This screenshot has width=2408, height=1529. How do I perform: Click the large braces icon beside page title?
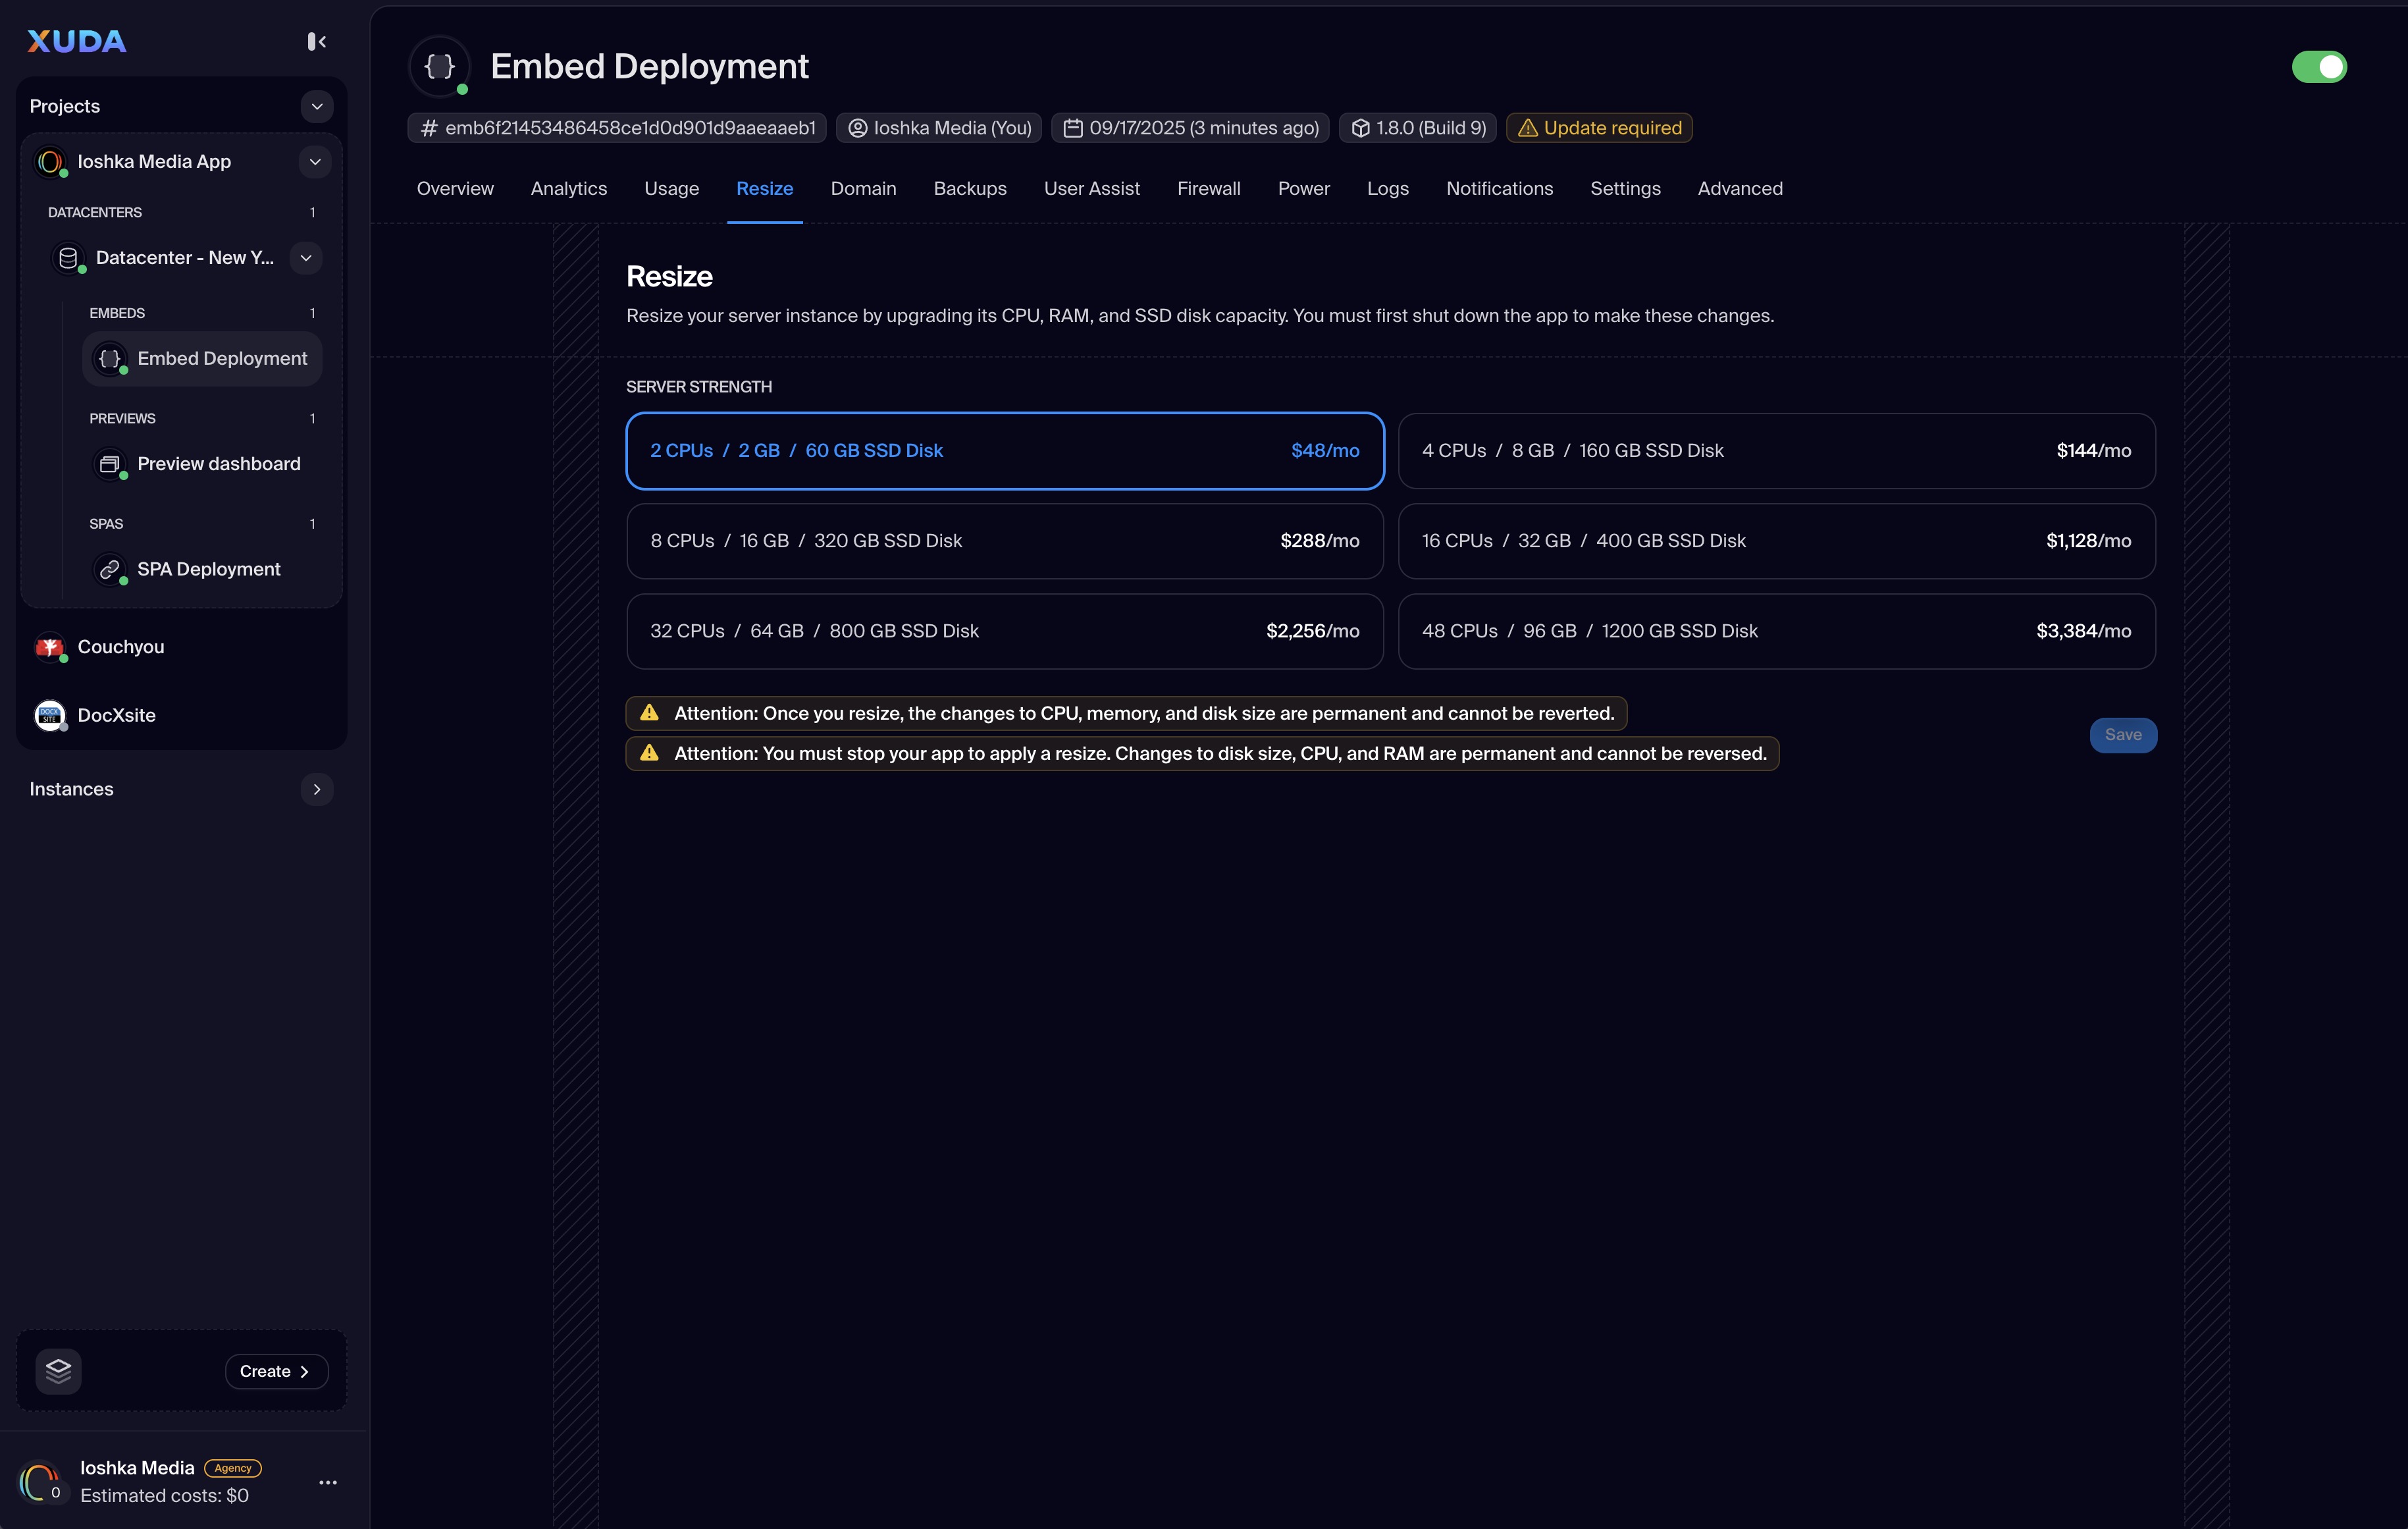tap(440, 66)
